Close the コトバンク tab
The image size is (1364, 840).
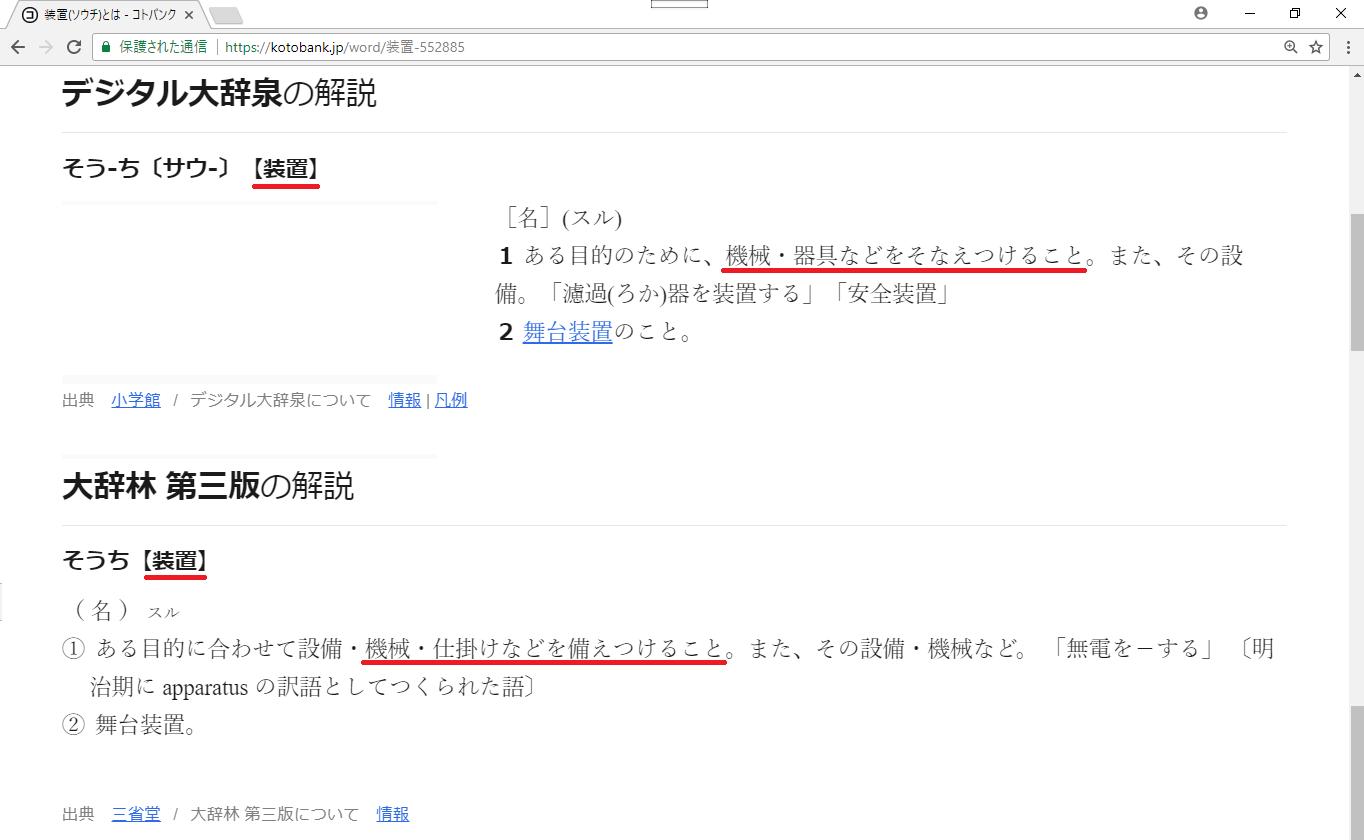[189, 15]
